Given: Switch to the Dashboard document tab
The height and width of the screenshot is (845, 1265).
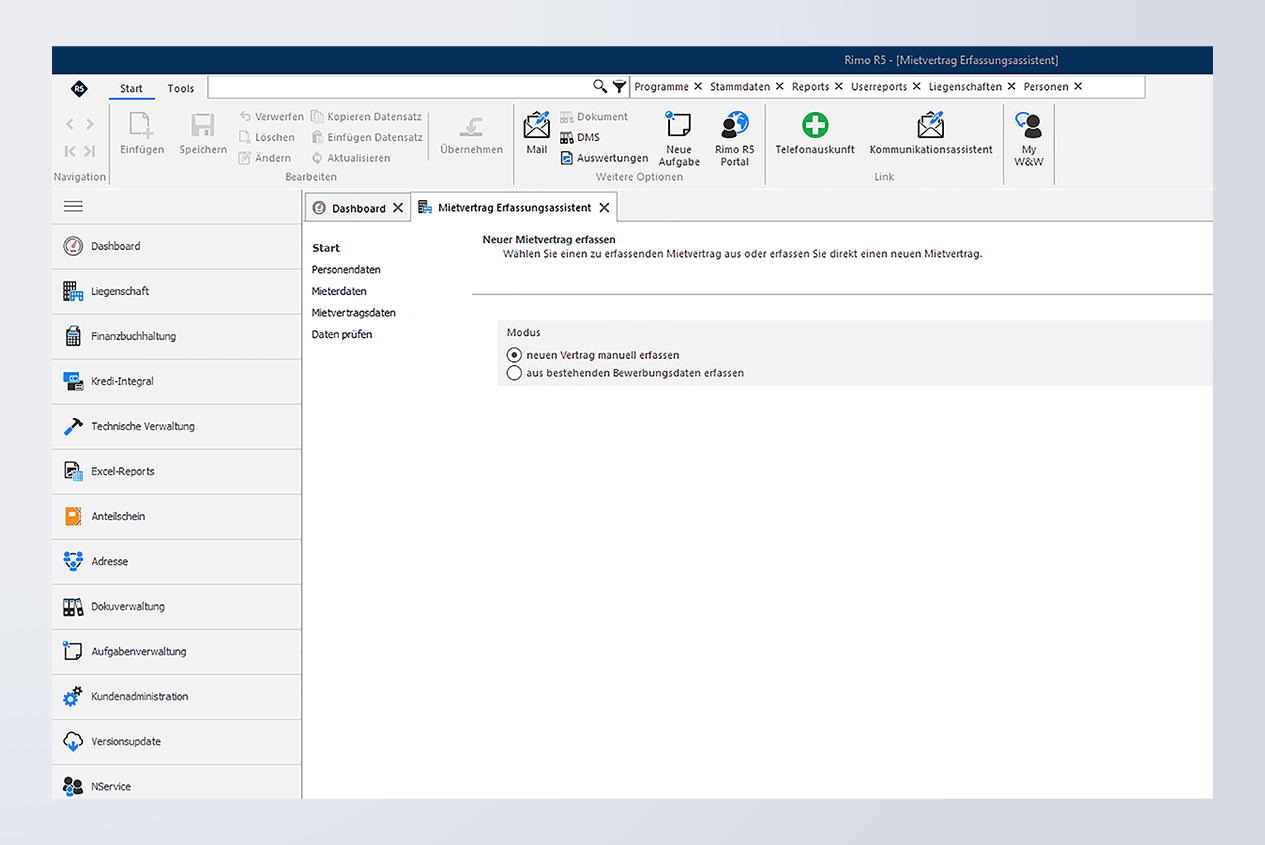Looking at the screenshot, I should coord(358,208).
